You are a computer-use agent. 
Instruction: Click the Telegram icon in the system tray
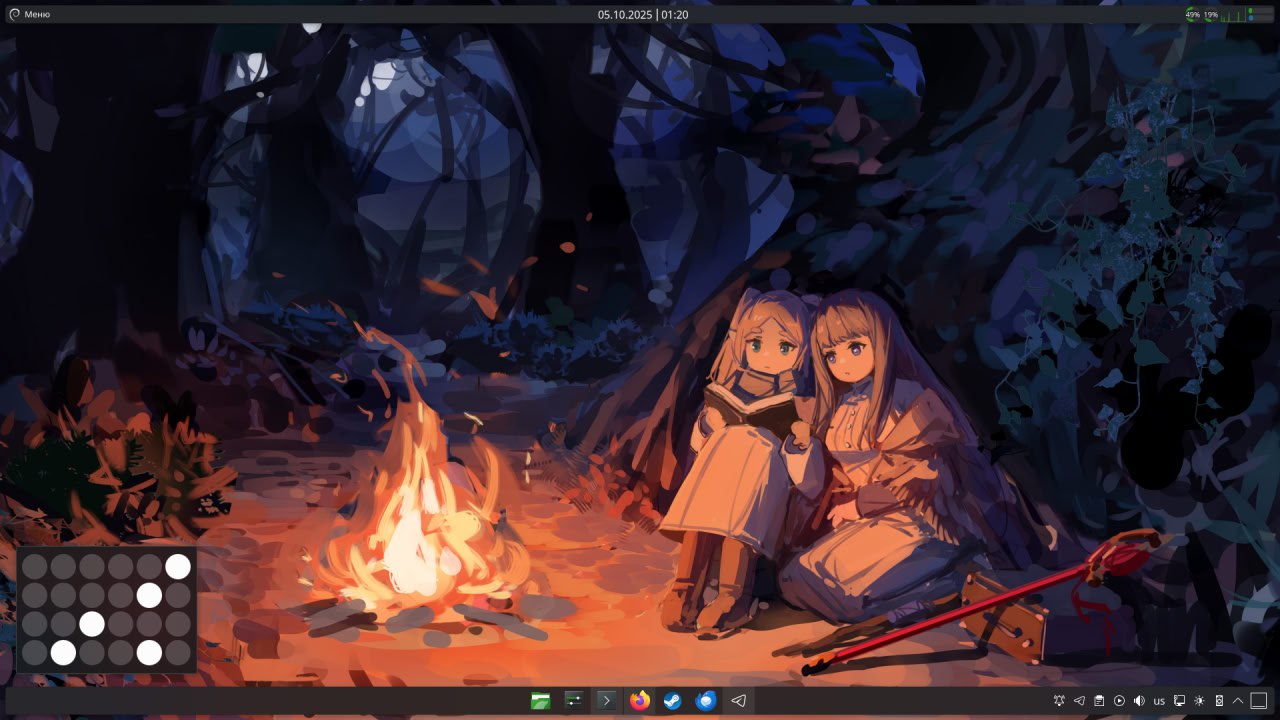click(x=1079, y=701)
